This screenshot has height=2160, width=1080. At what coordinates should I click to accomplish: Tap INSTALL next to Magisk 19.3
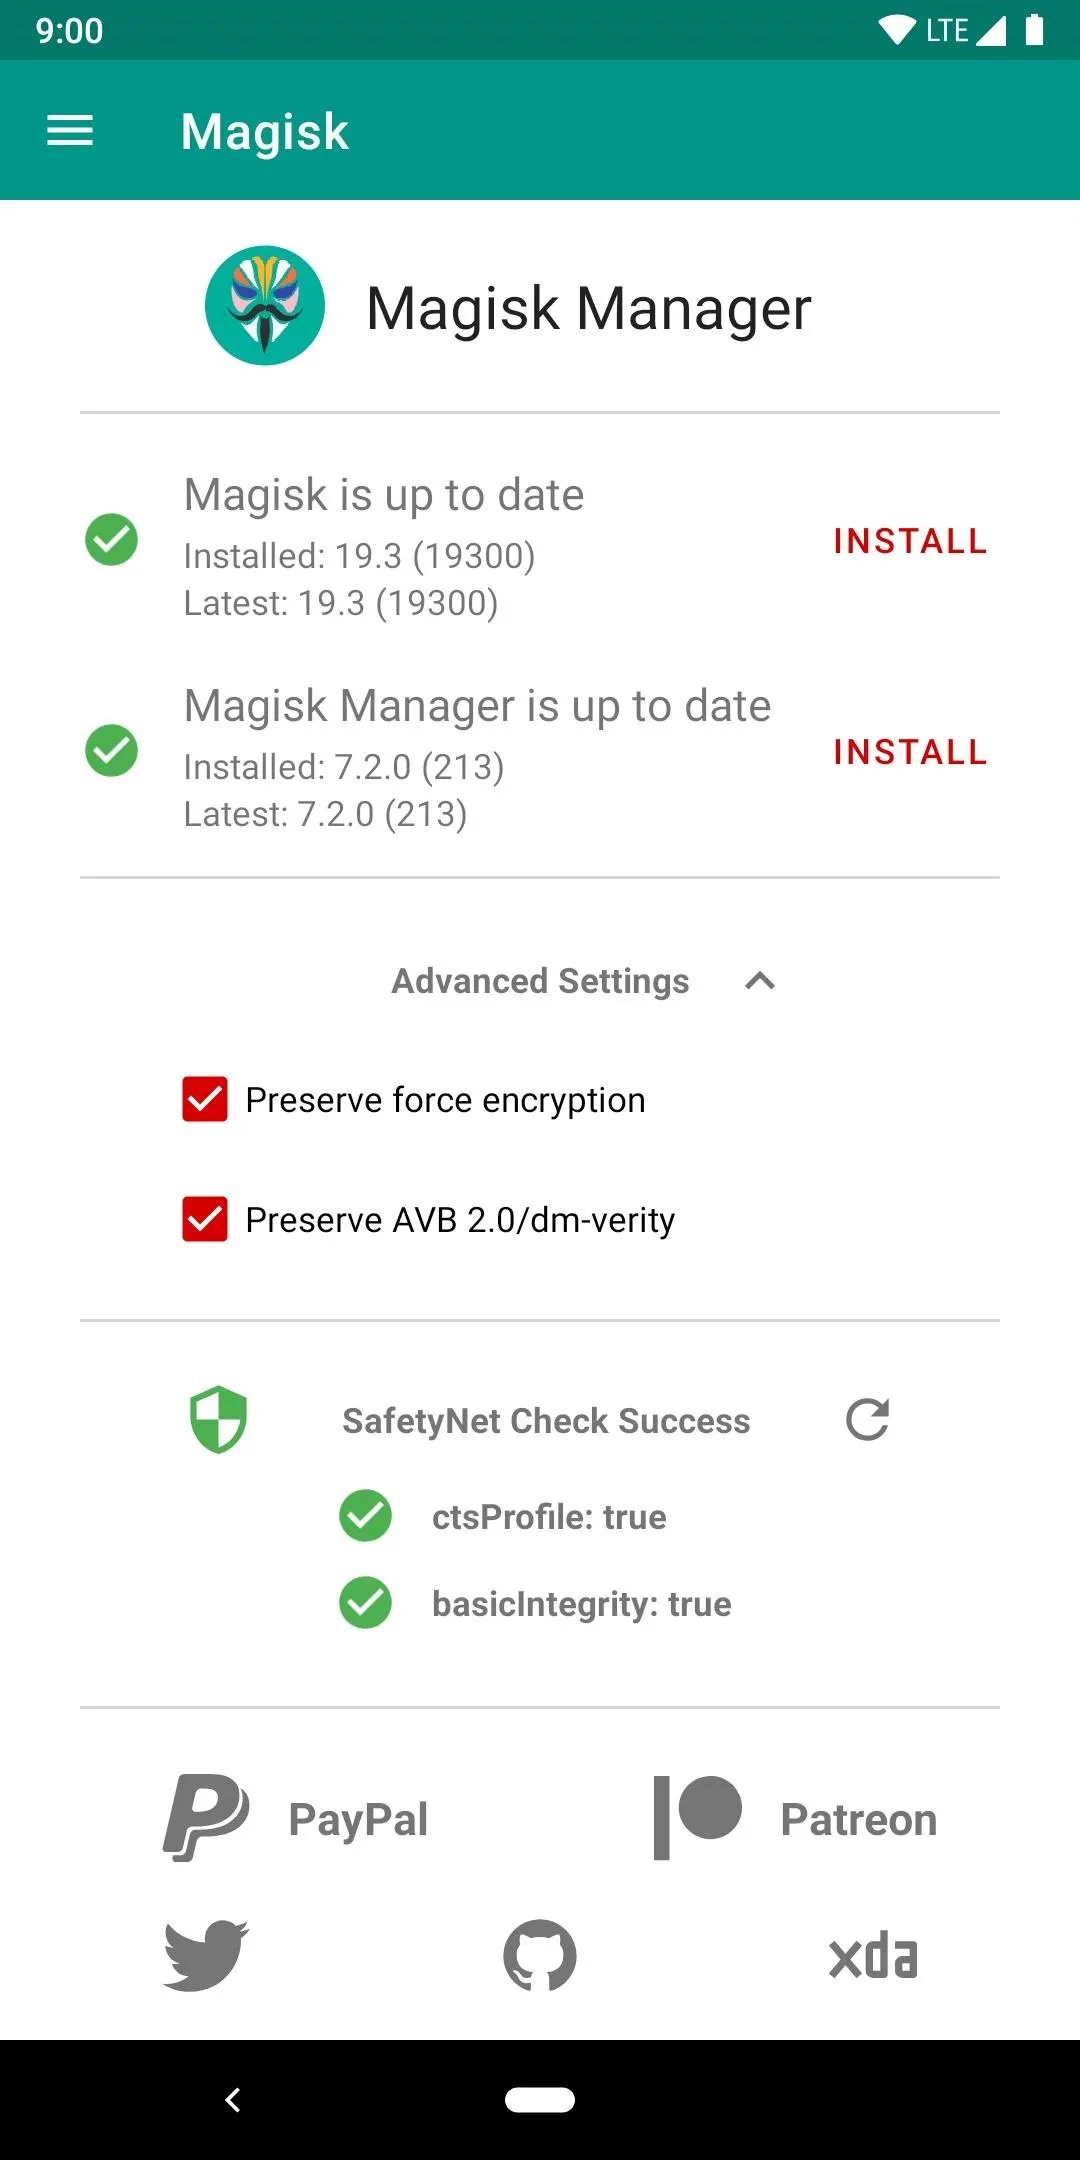click(x=910, y=541)
